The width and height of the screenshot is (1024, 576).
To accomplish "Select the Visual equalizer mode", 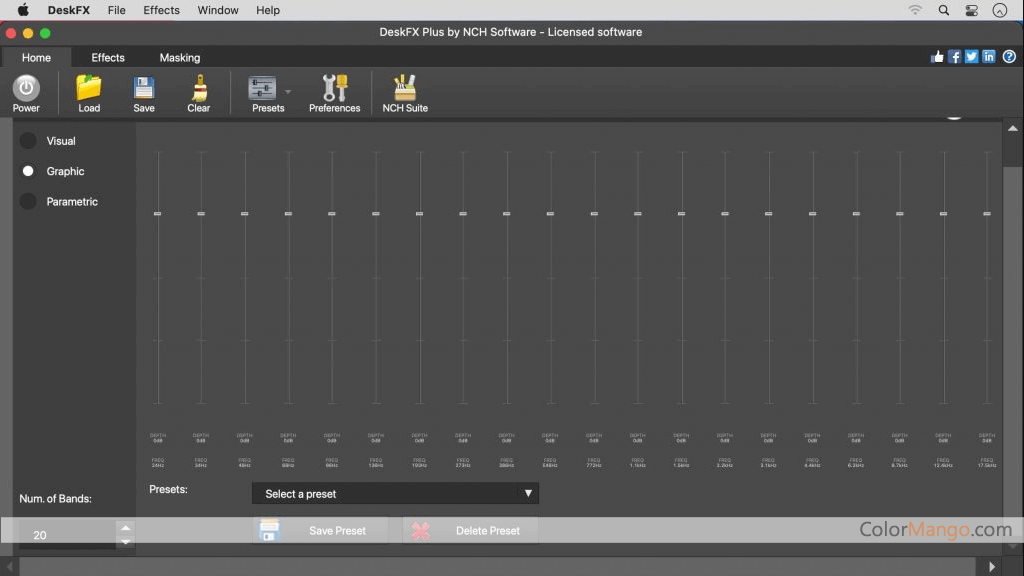I will [x=28, y=141].
